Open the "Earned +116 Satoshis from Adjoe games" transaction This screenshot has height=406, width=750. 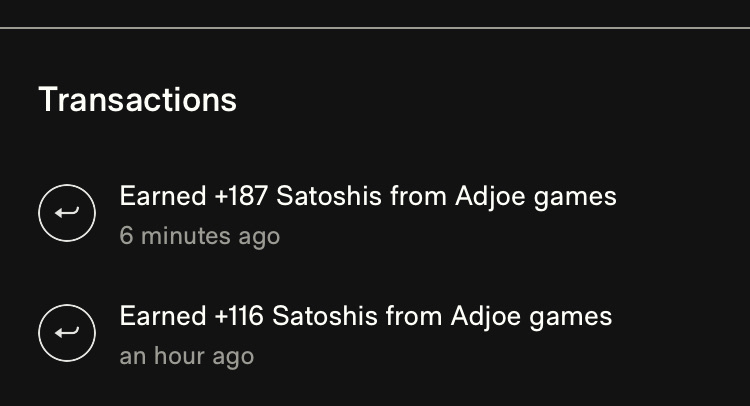pyautogui.click(x=365, y=317)
